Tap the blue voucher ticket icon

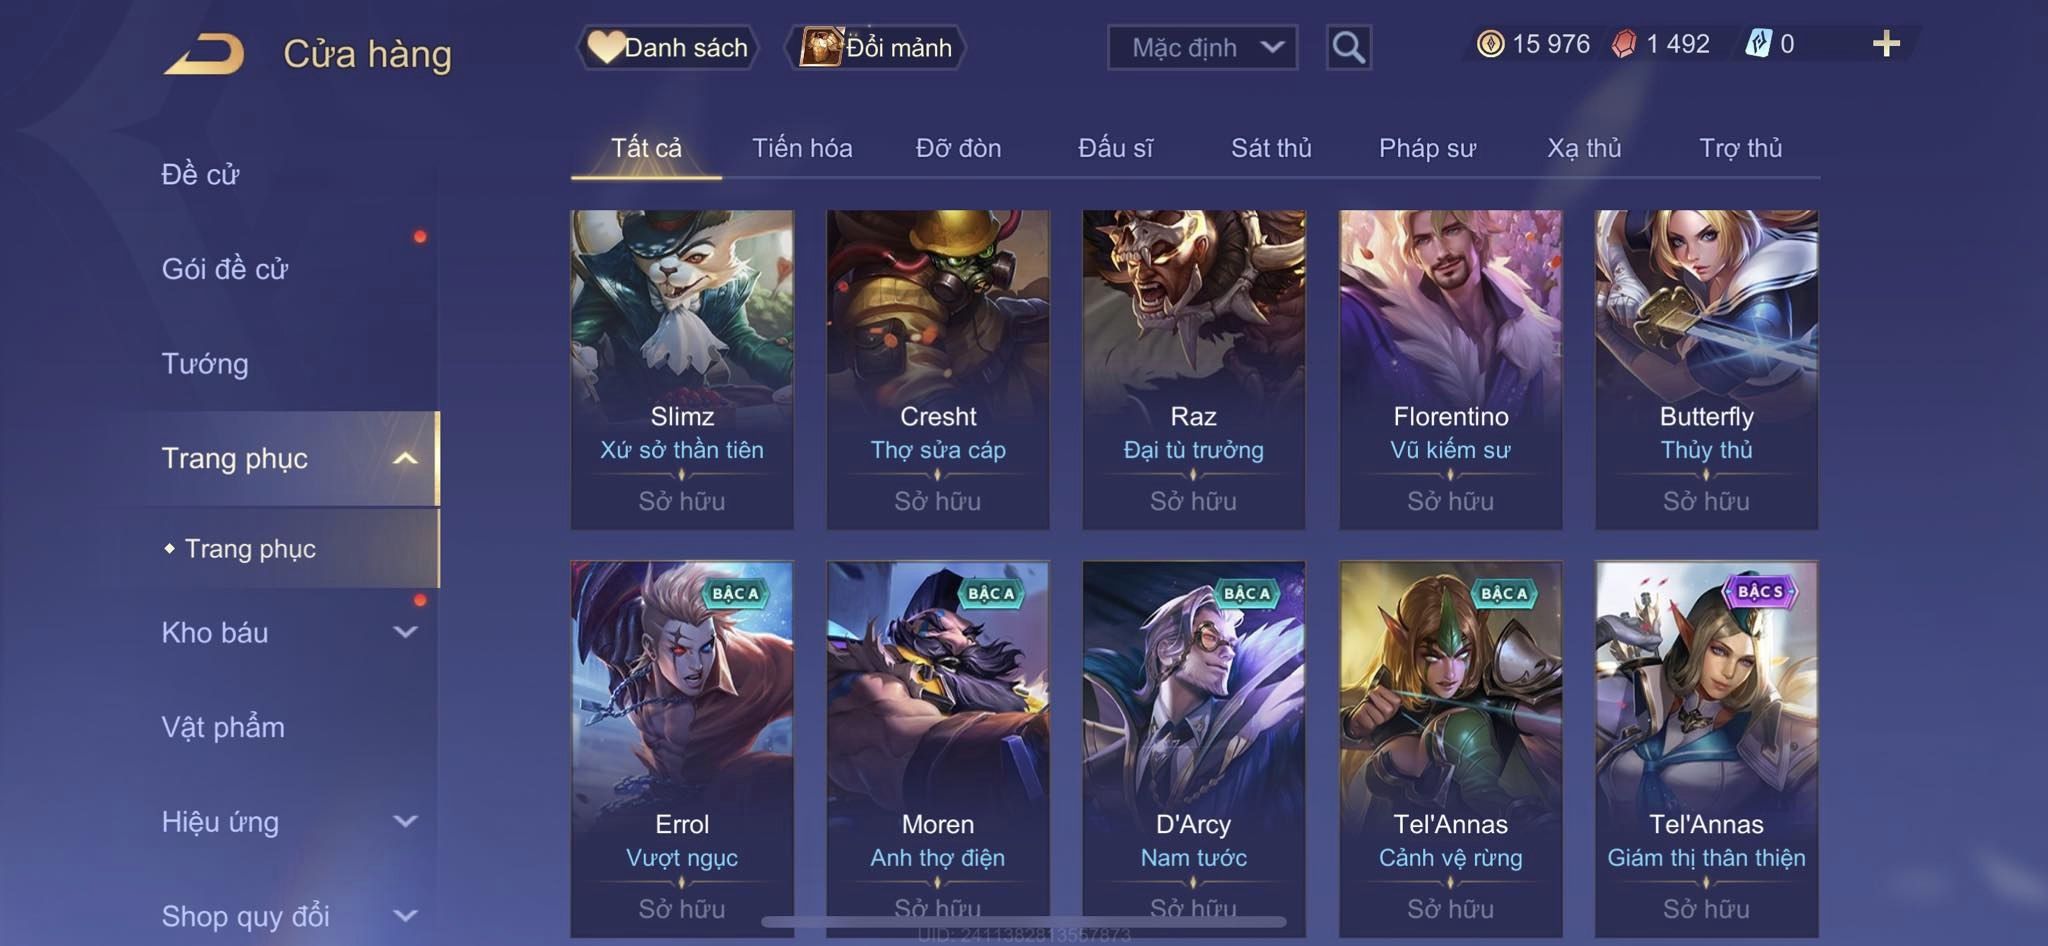click(1758, 44)
